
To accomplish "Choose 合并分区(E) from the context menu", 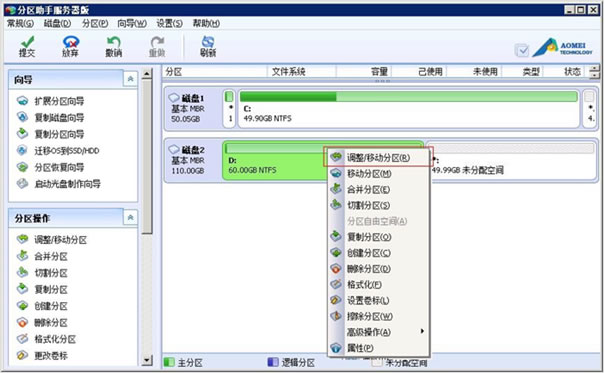I will tap(378, 189).
